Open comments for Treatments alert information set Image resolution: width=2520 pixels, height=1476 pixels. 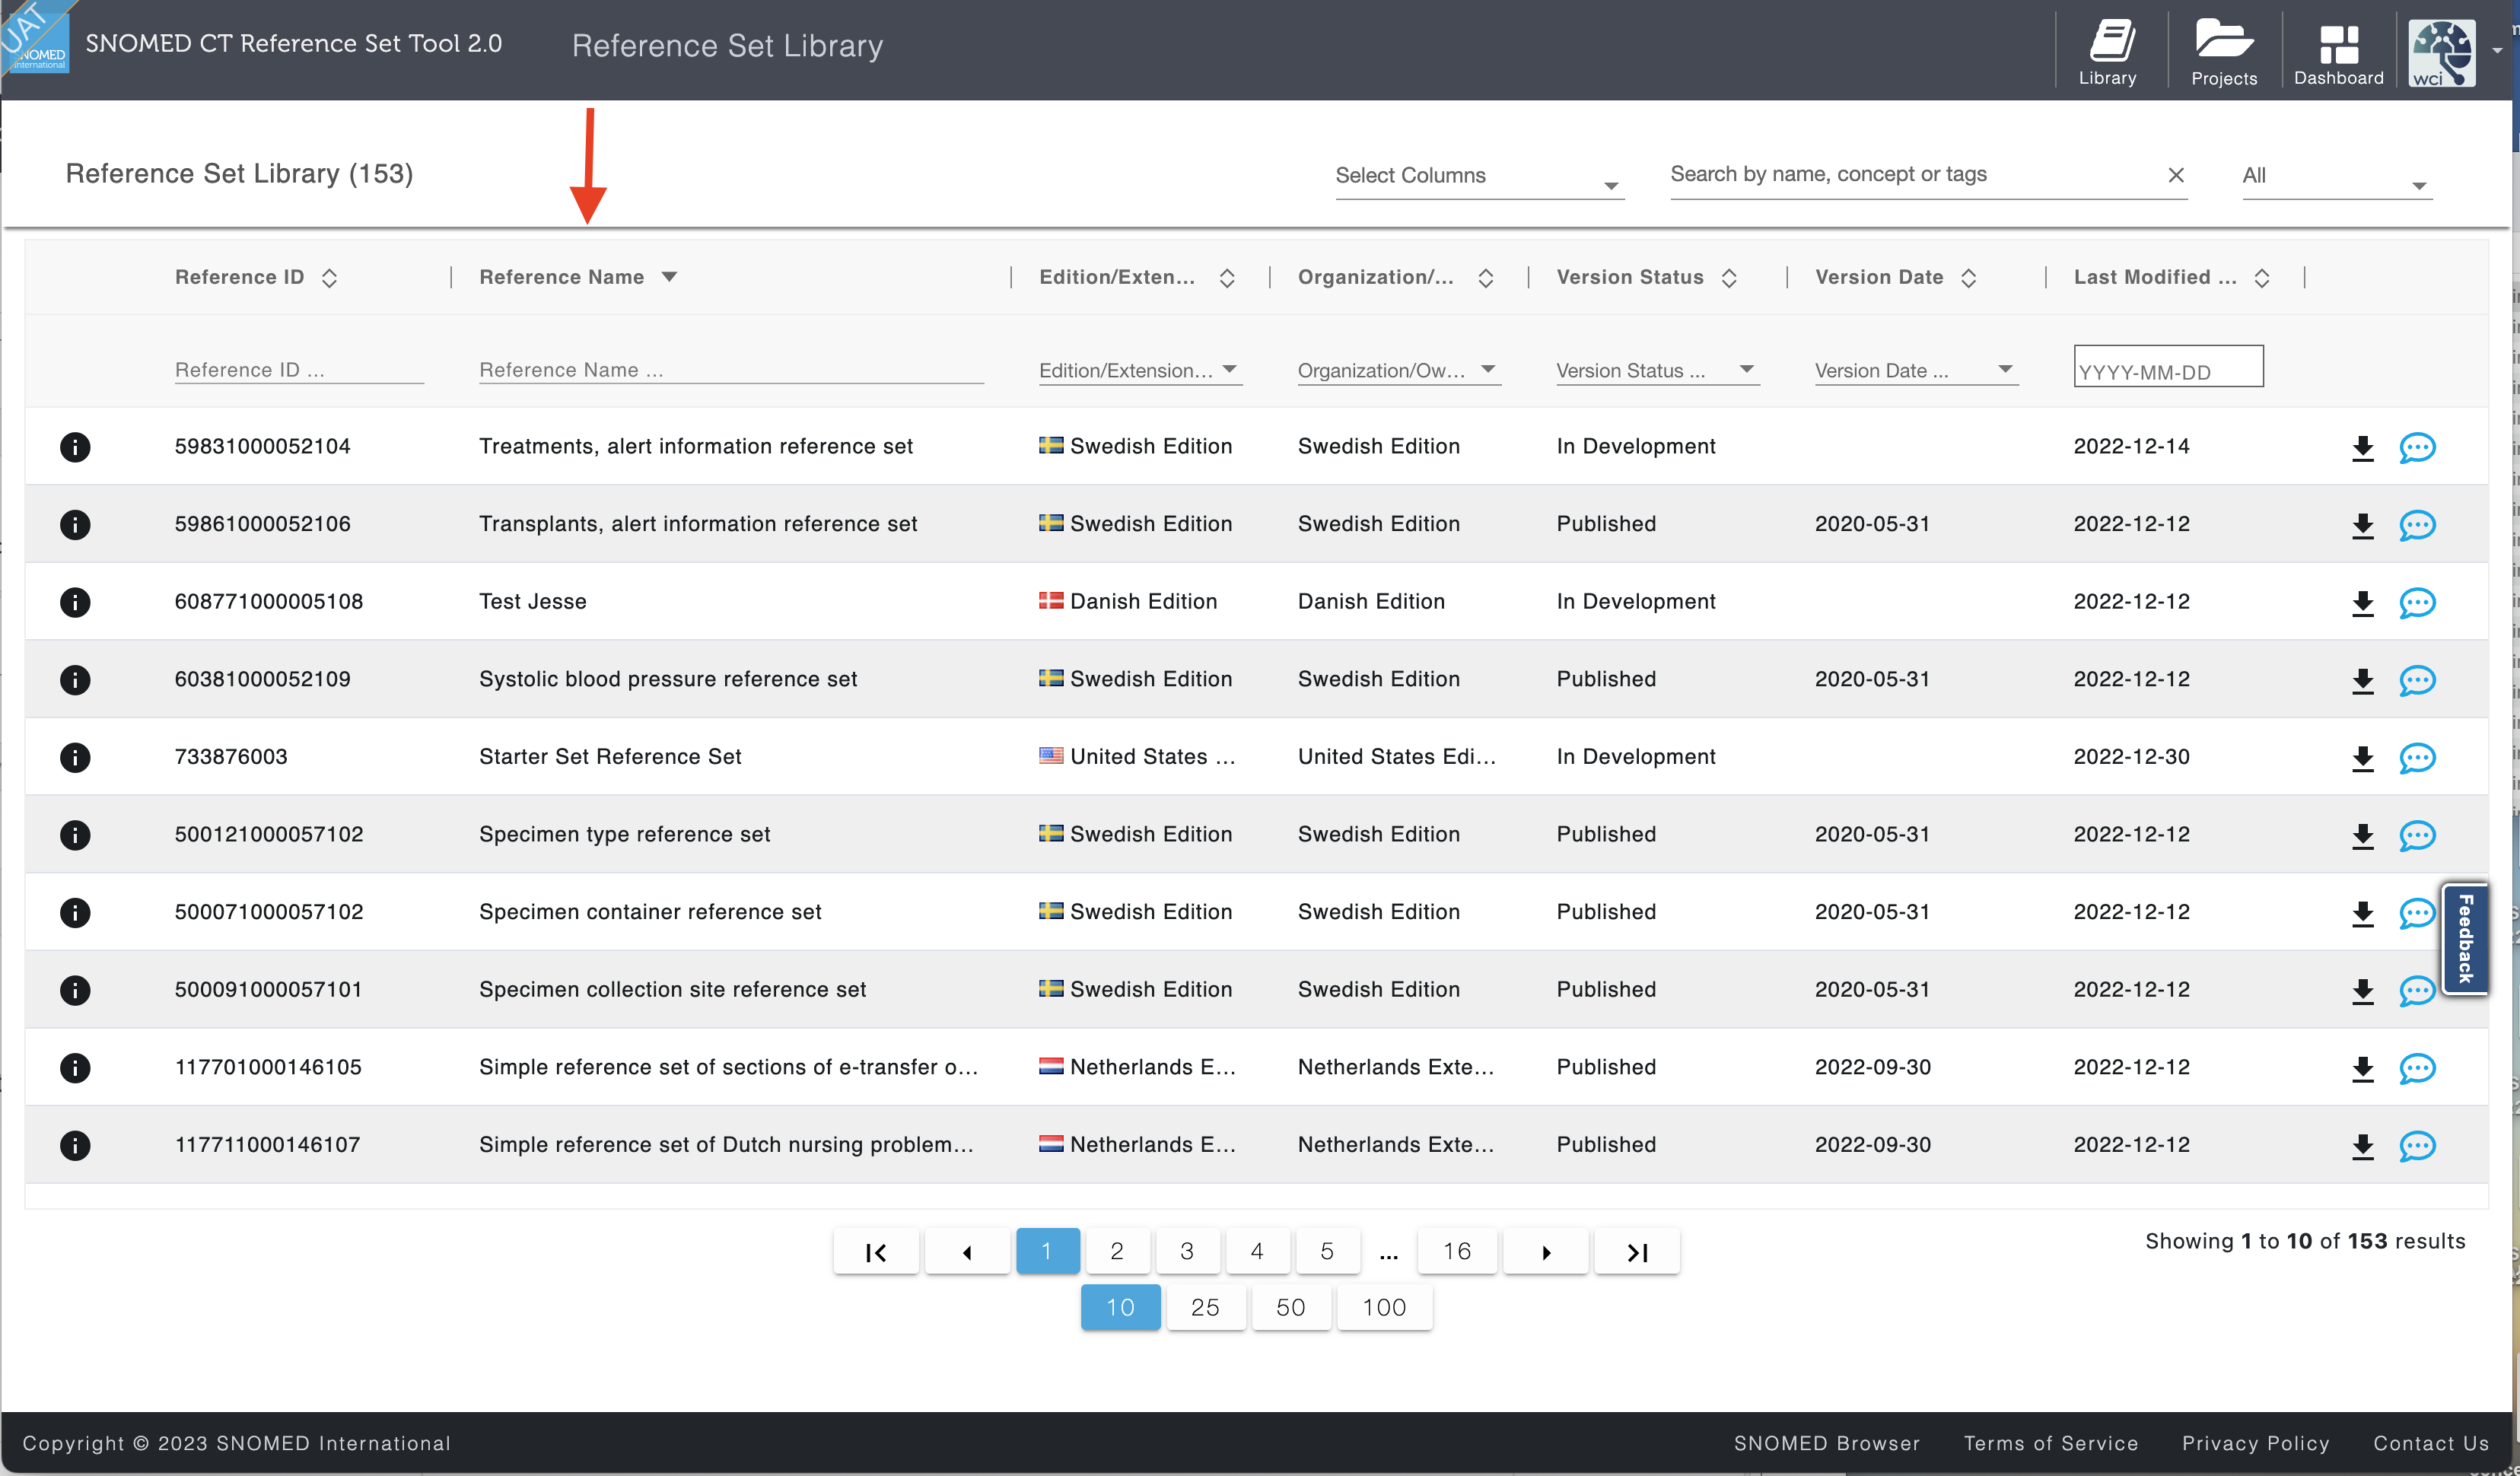coord(2417,448)
